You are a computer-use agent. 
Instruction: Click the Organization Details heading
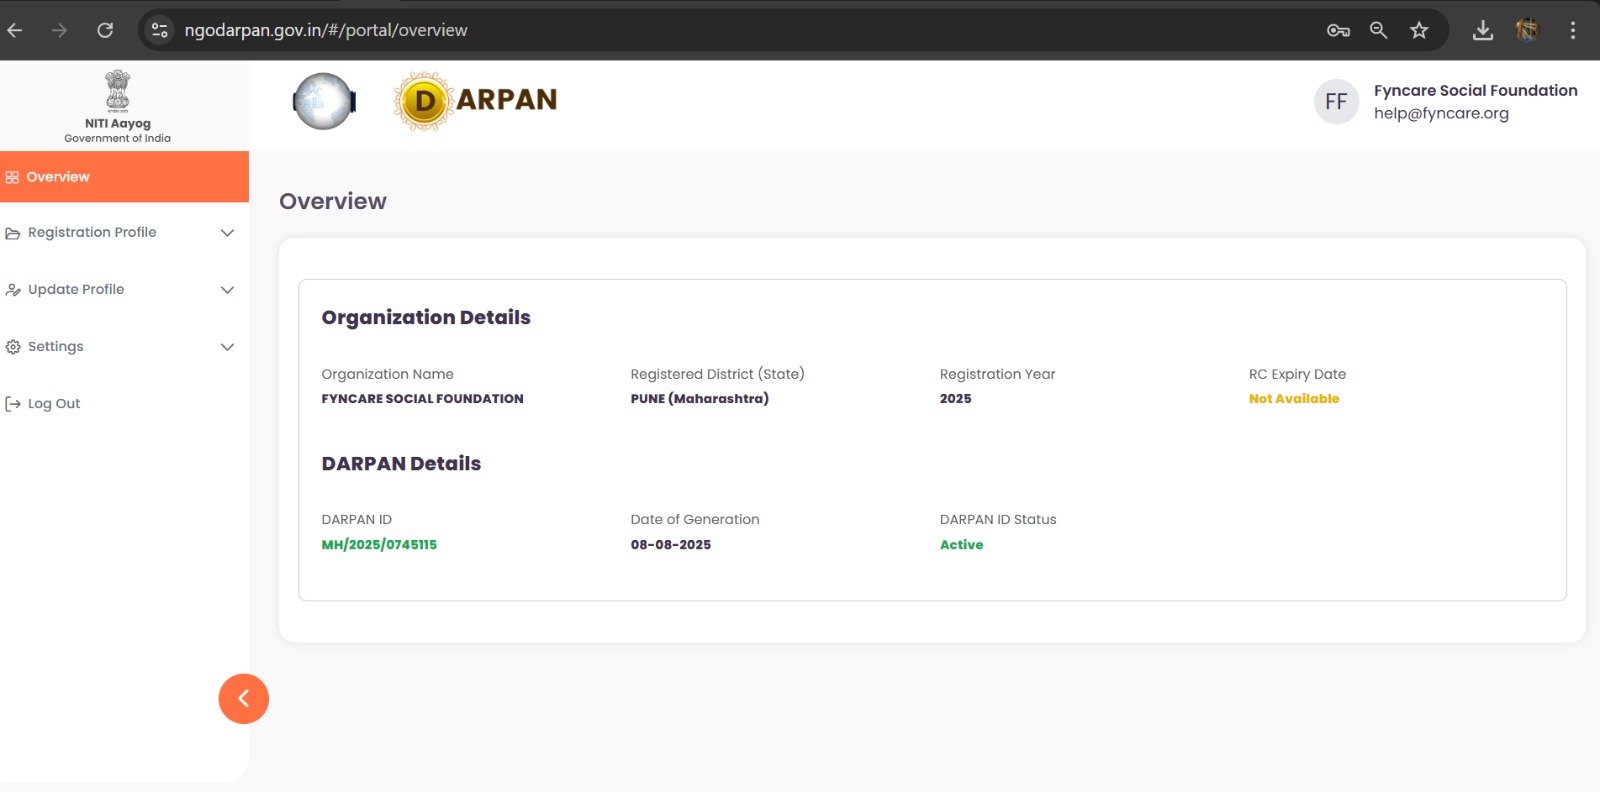(426, 317)
